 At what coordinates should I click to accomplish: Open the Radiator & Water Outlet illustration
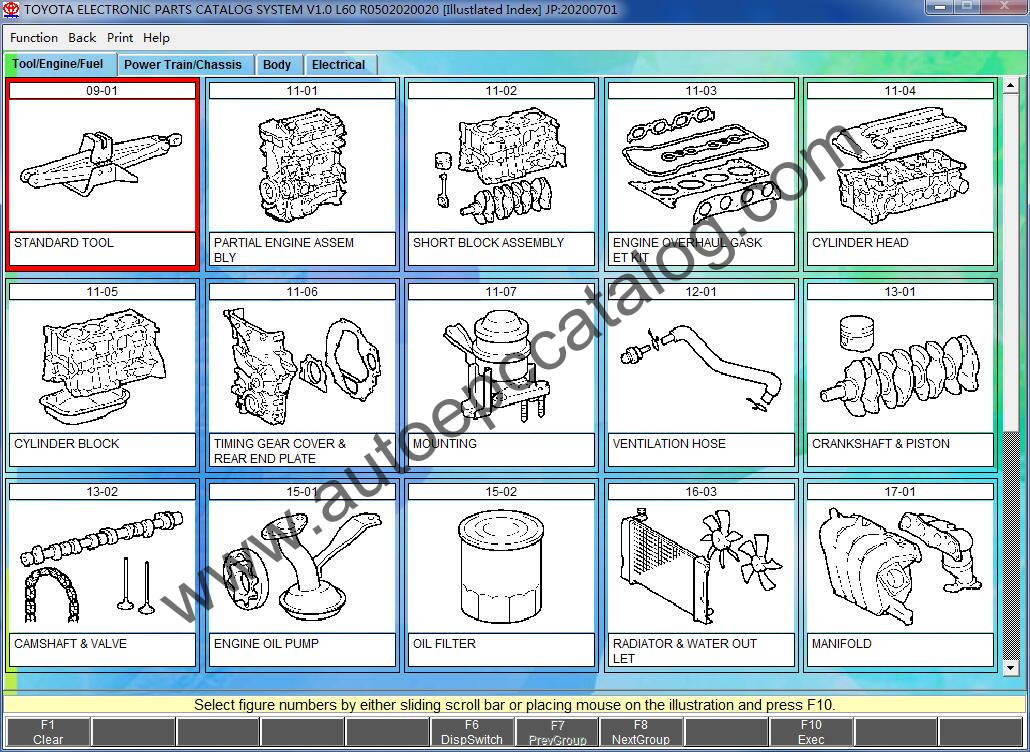[x=701, y=566]
